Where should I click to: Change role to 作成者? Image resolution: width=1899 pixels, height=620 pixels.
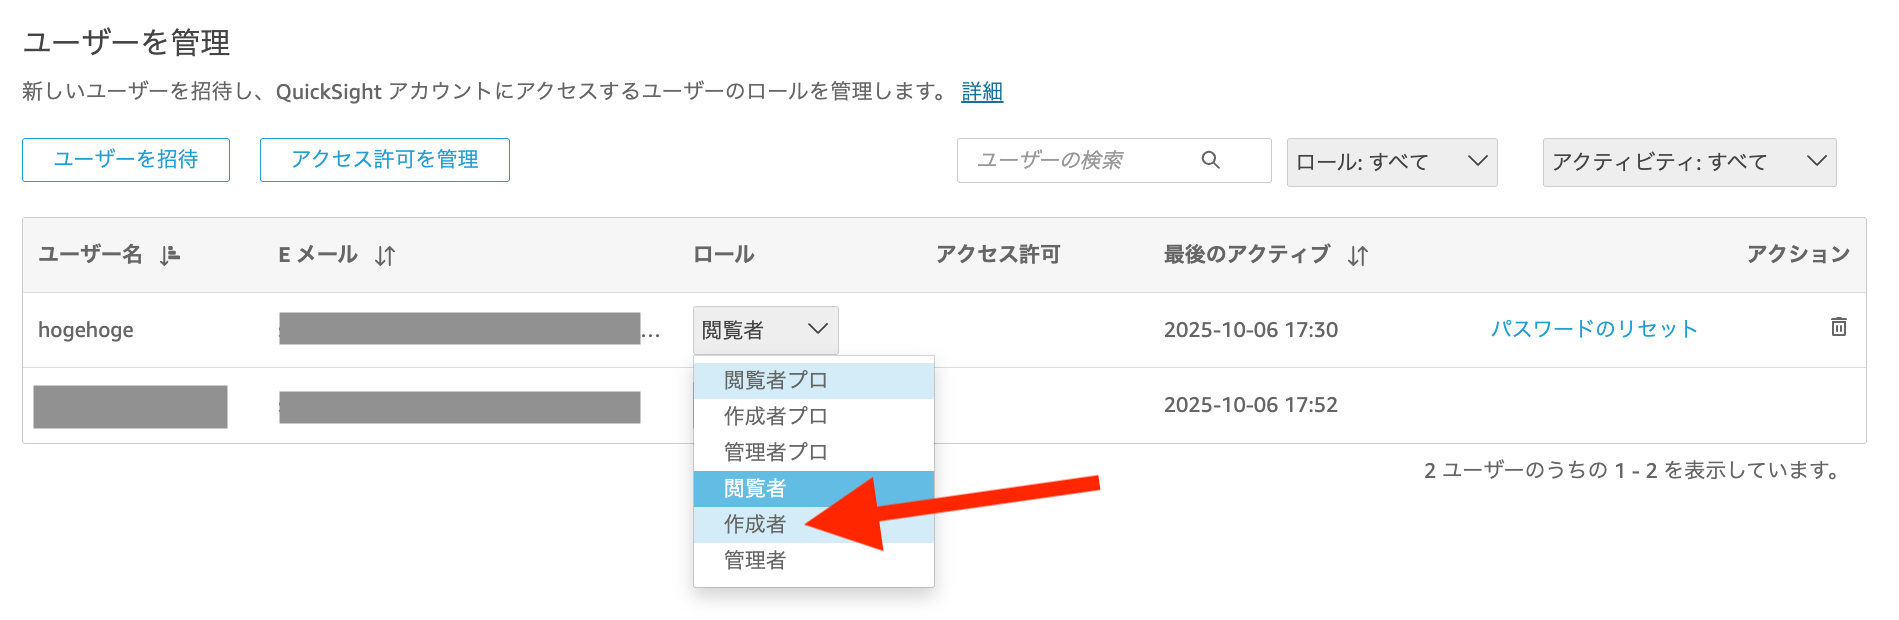[756, 524]
